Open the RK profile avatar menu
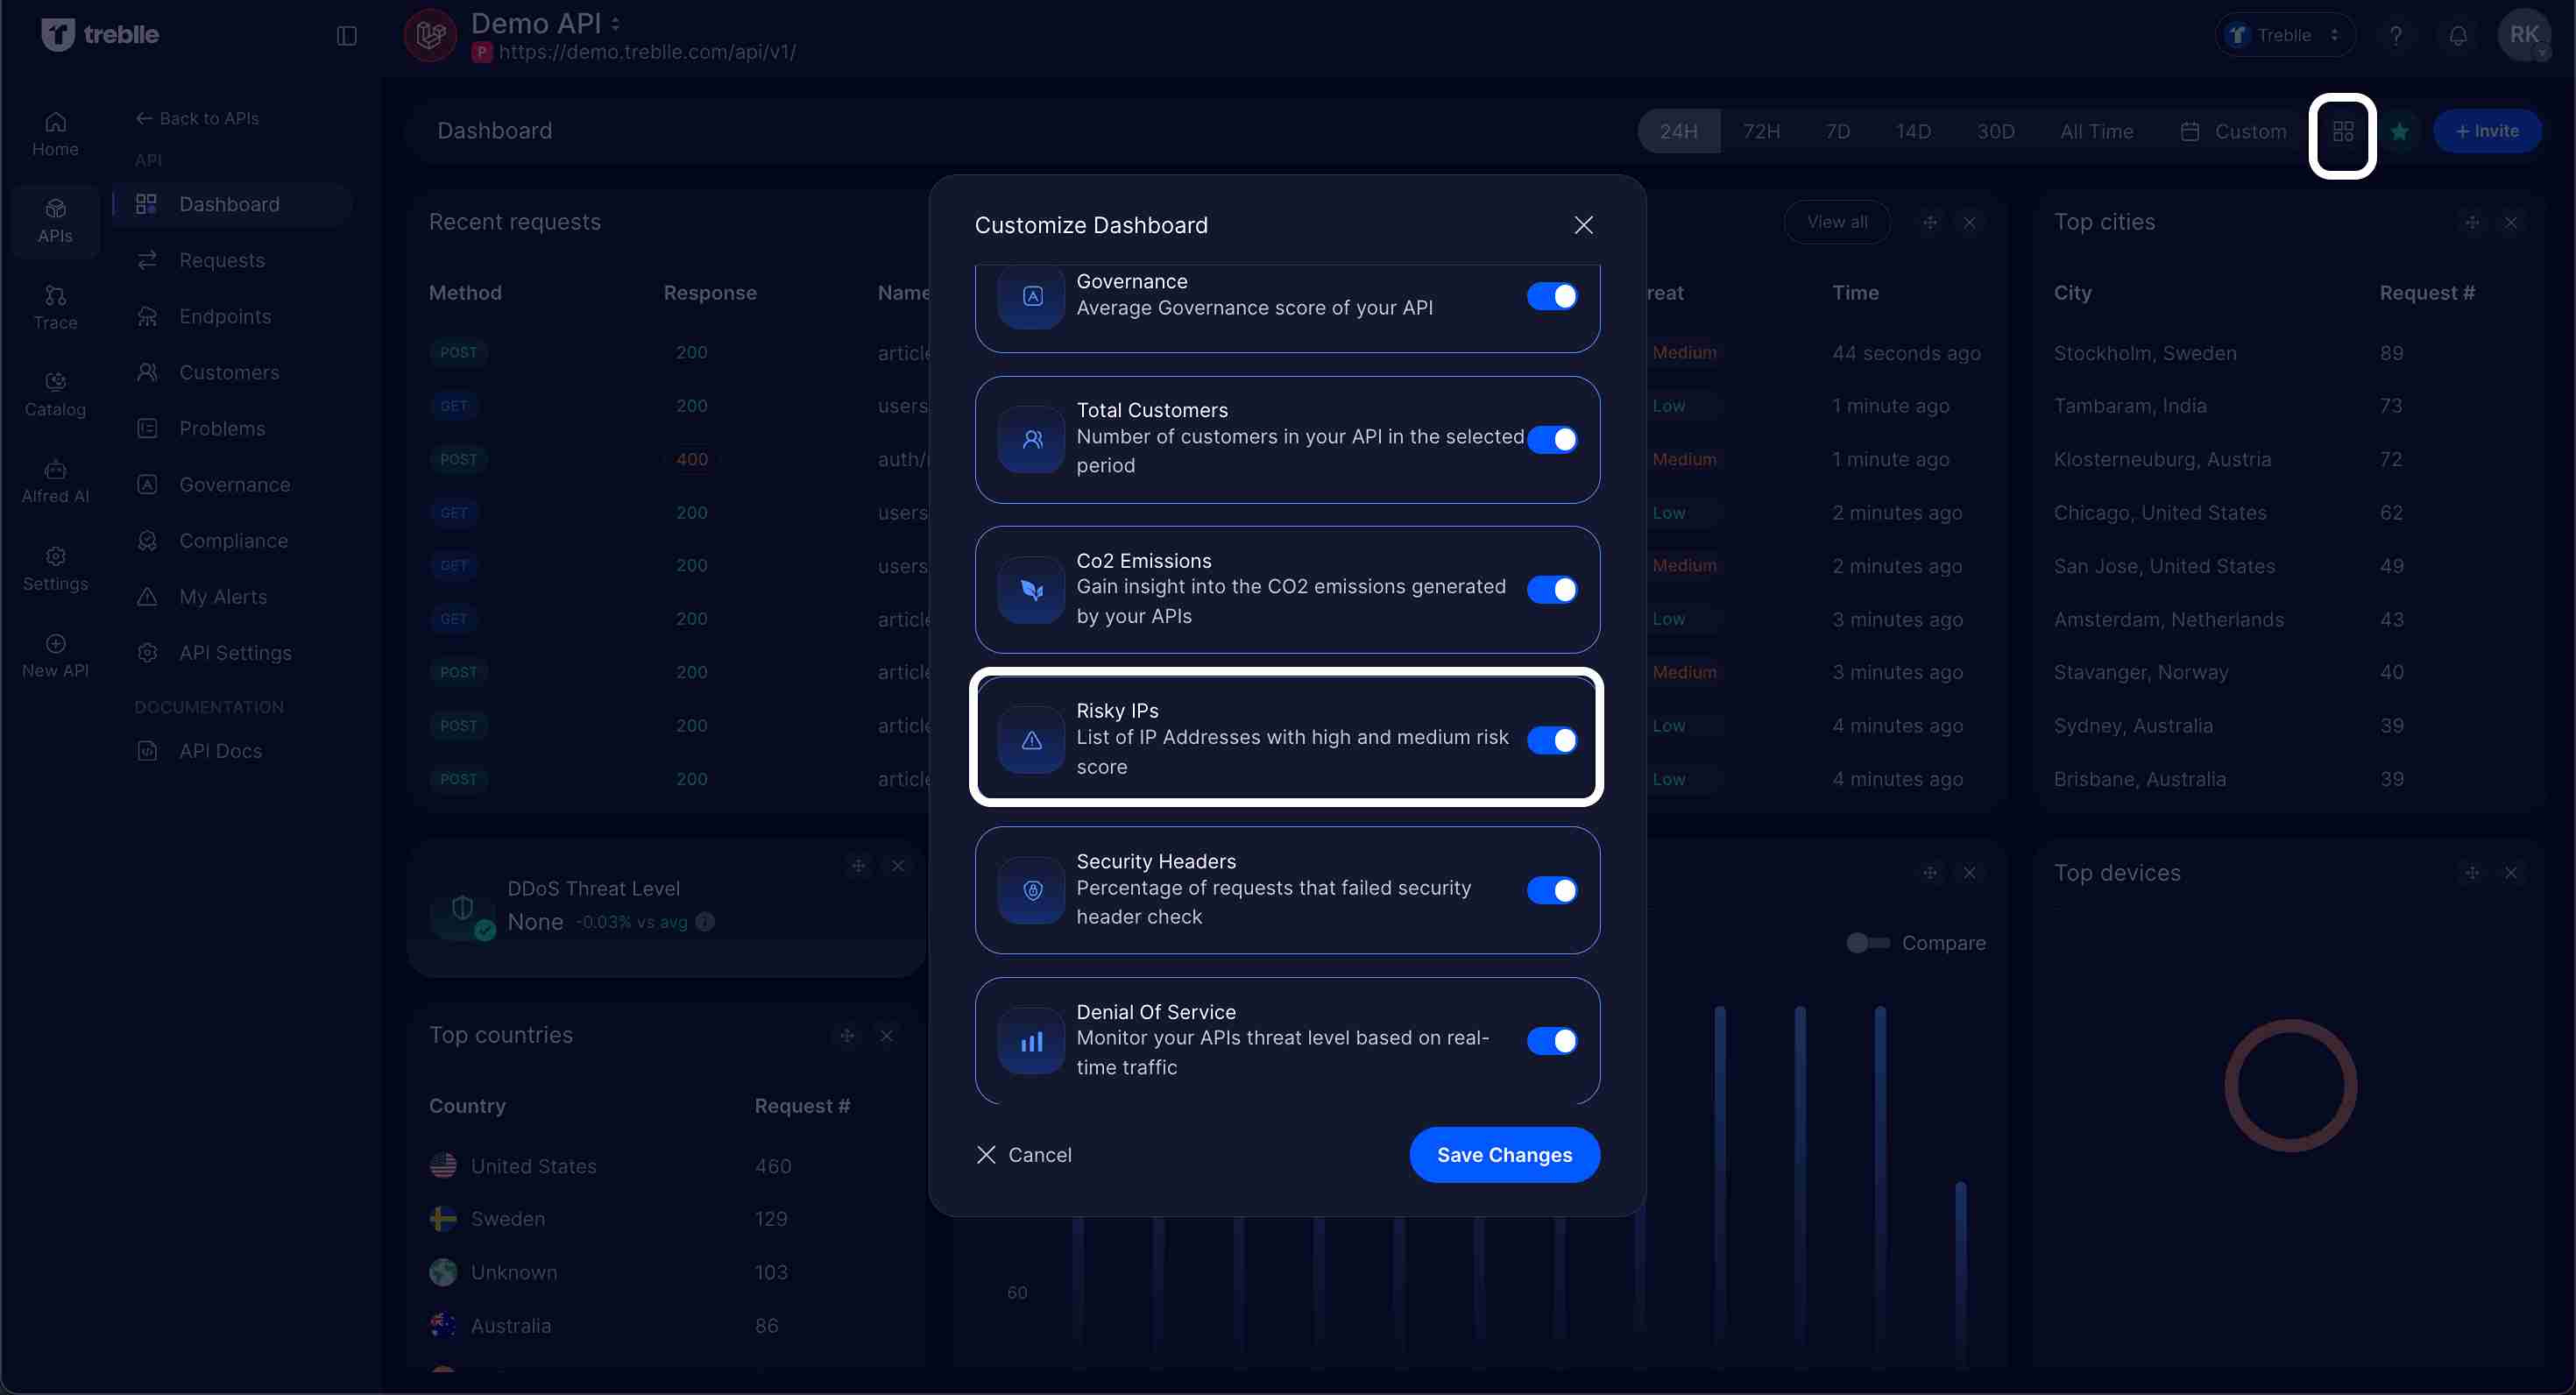Screen dimensions: 2576x1395 (x=2526, y=35)
